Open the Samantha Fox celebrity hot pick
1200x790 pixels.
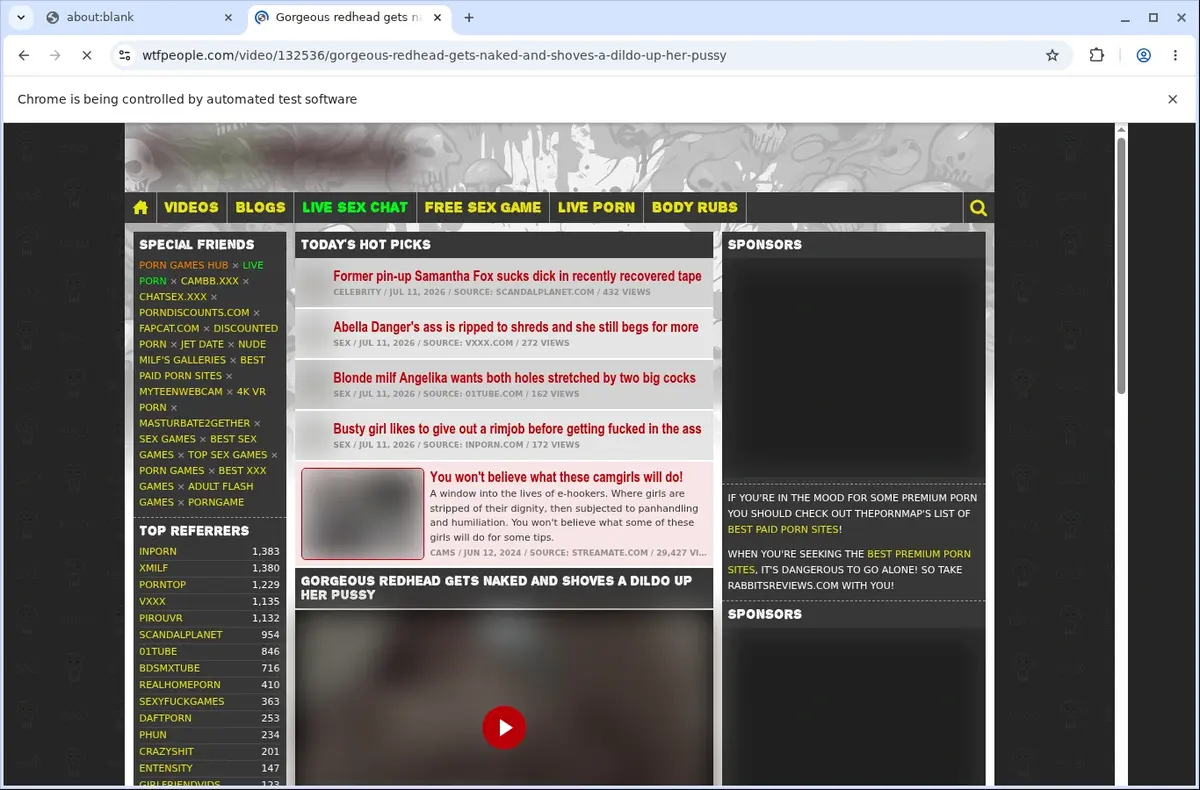517,276
